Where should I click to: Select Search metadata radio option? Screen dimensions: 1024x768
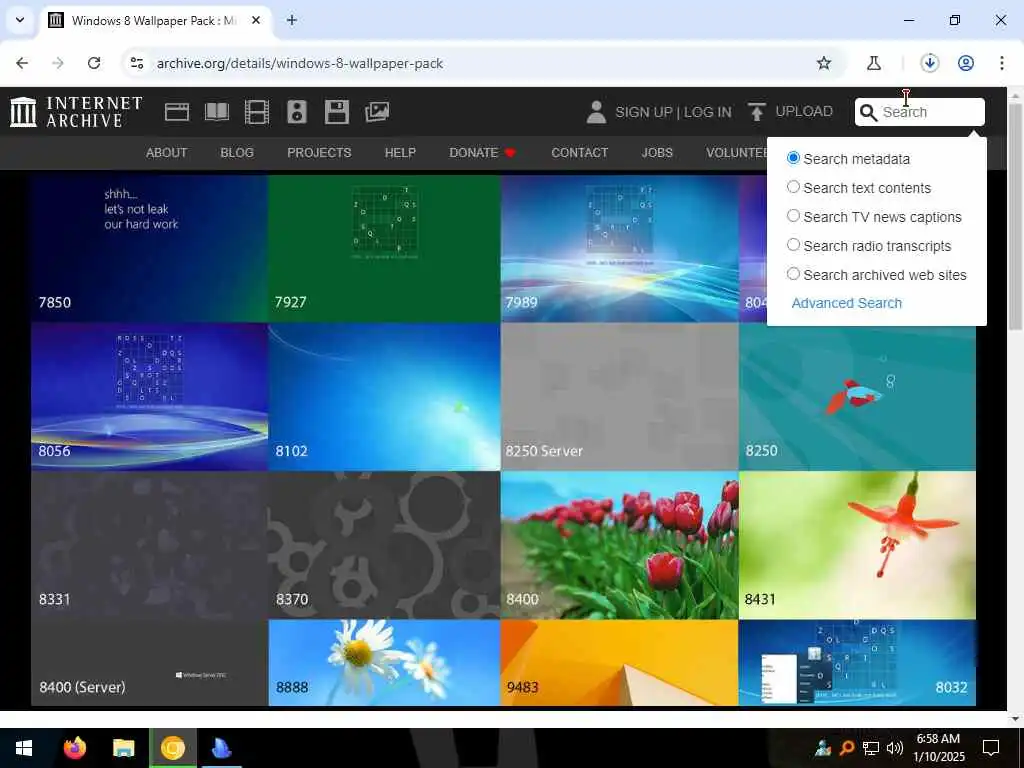[793, 158]
